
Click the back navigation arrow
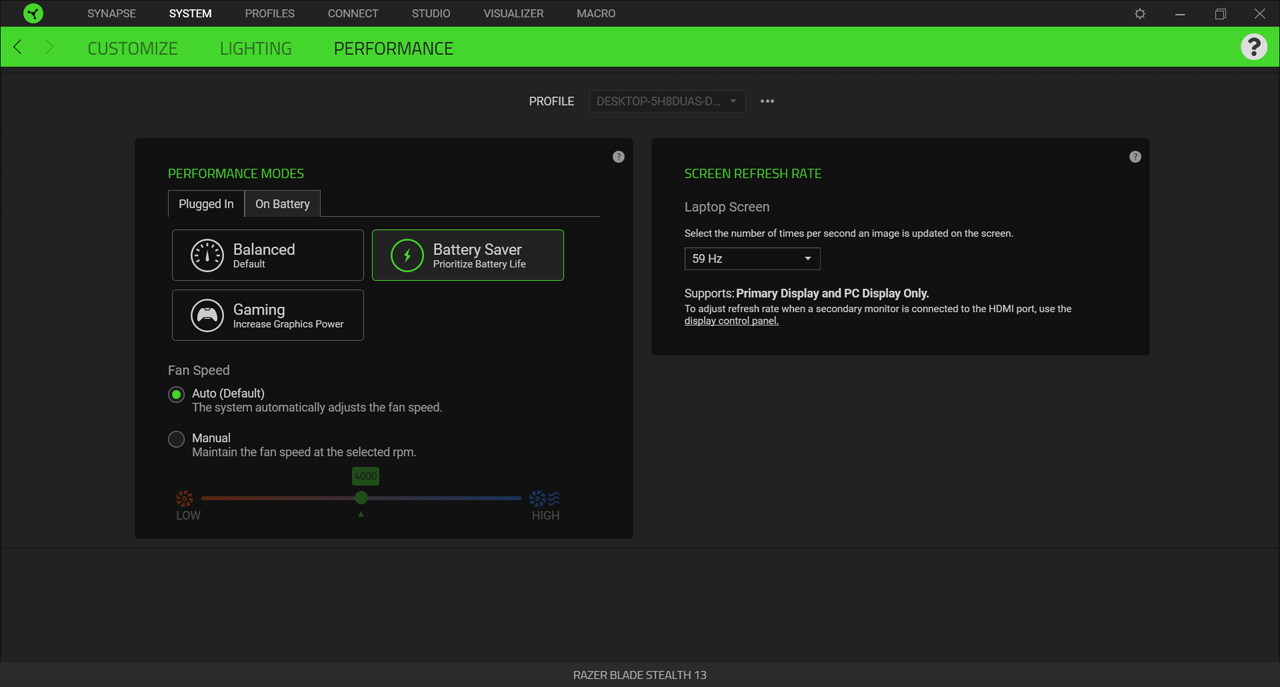(16, 46)
